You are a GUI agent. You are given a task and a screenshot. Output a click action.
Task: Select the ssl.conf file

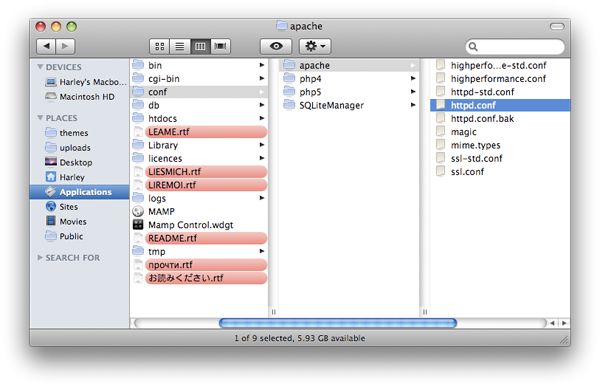tap(500, 172)
